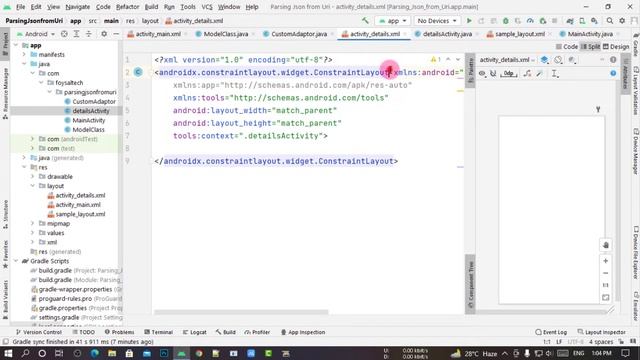This screenshot has height=360, width=640.
Task: Open the Refactor menu
Action: point(127,7)
